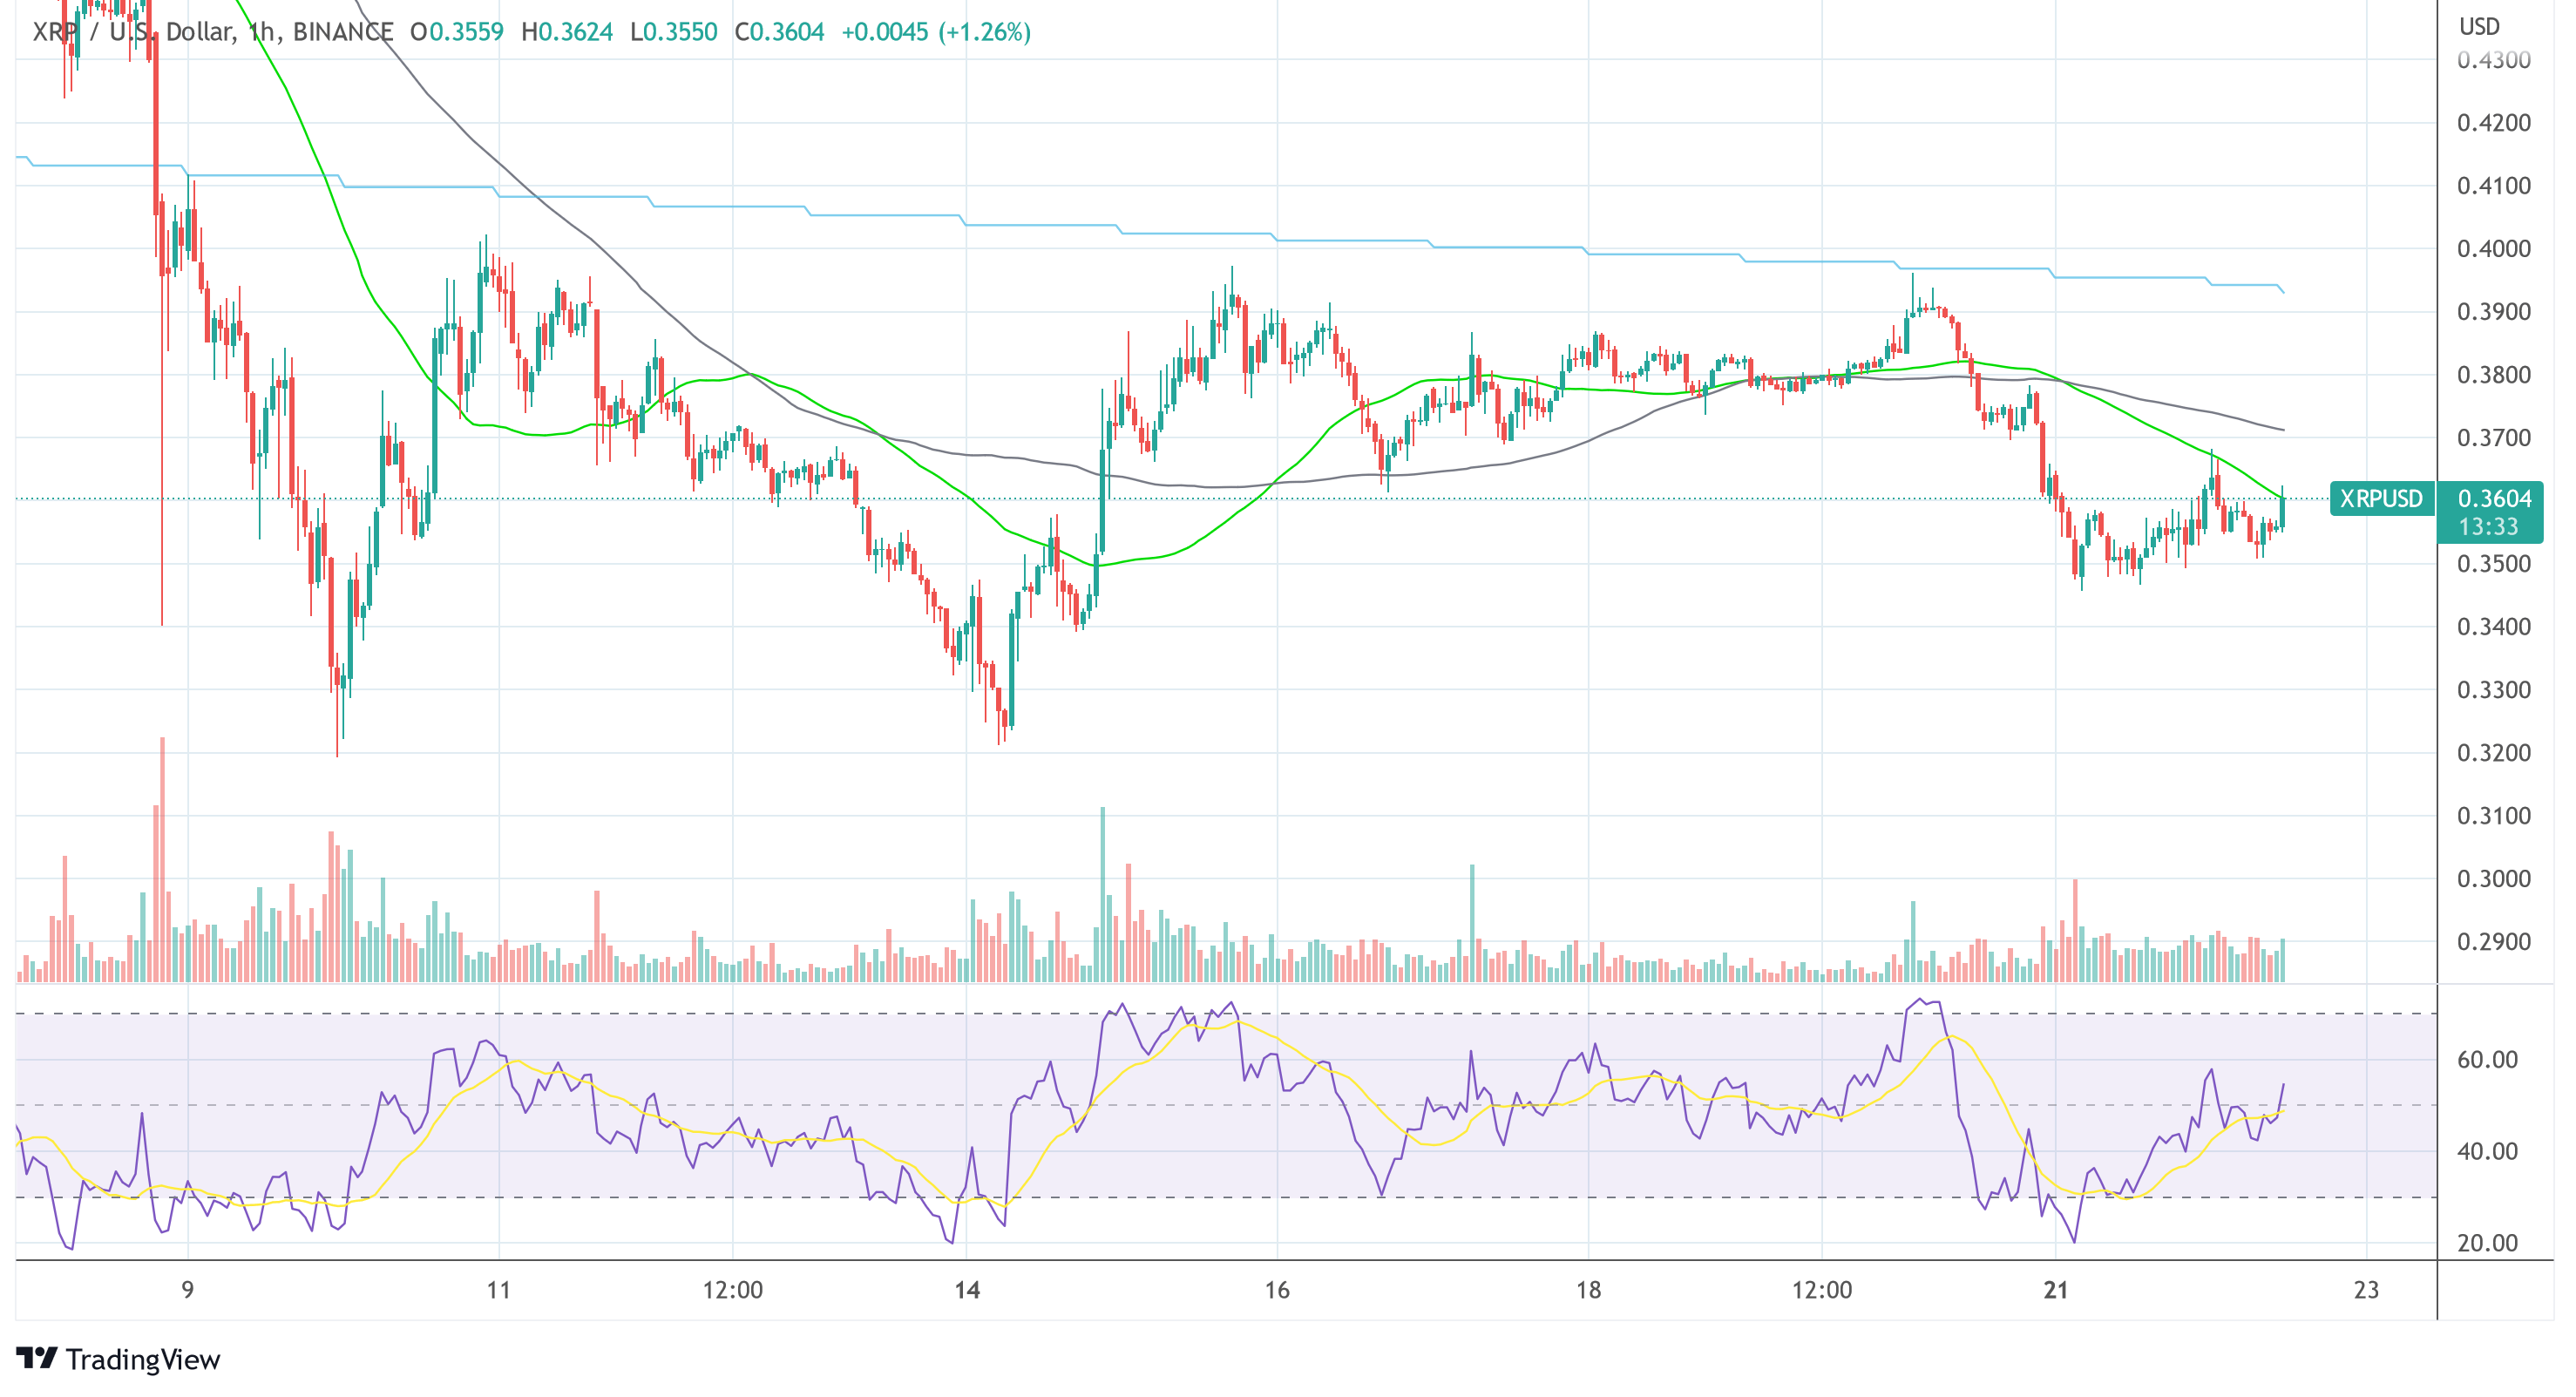Click the 12:00 label between 11 and 14
Viewport: 2576px width, 1397px height.
[x=733, y=1290]
